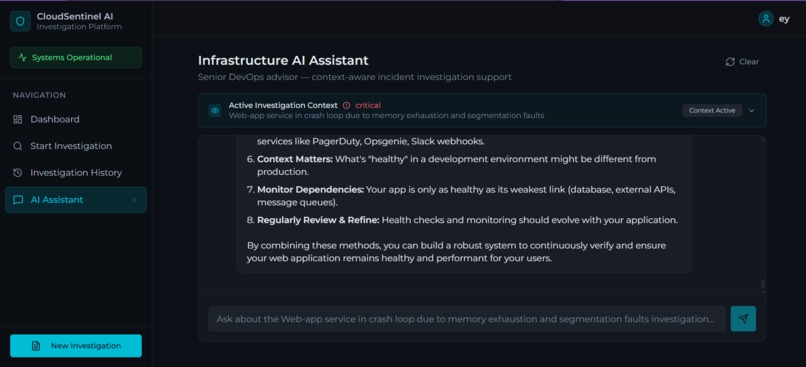
Task: Click the 'PagerDuty, Opsgenie, Slack webhooks' line
Action: click(x=370, y=141)
